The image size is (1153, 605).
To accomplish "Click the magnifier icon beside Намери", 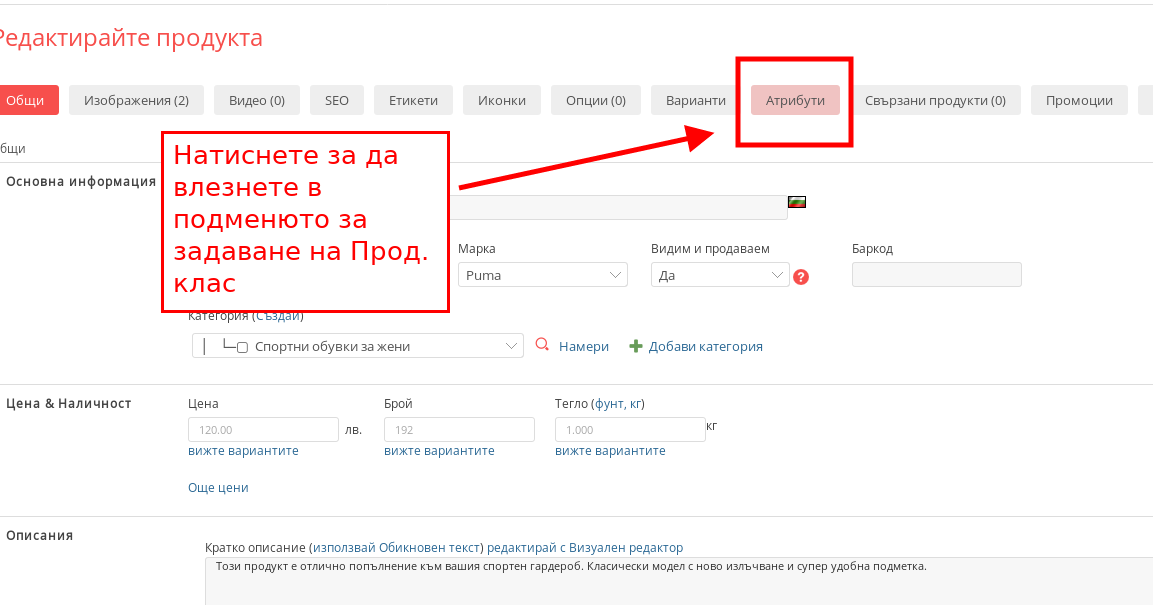I will pyautogui.click(x=543, y=345).
